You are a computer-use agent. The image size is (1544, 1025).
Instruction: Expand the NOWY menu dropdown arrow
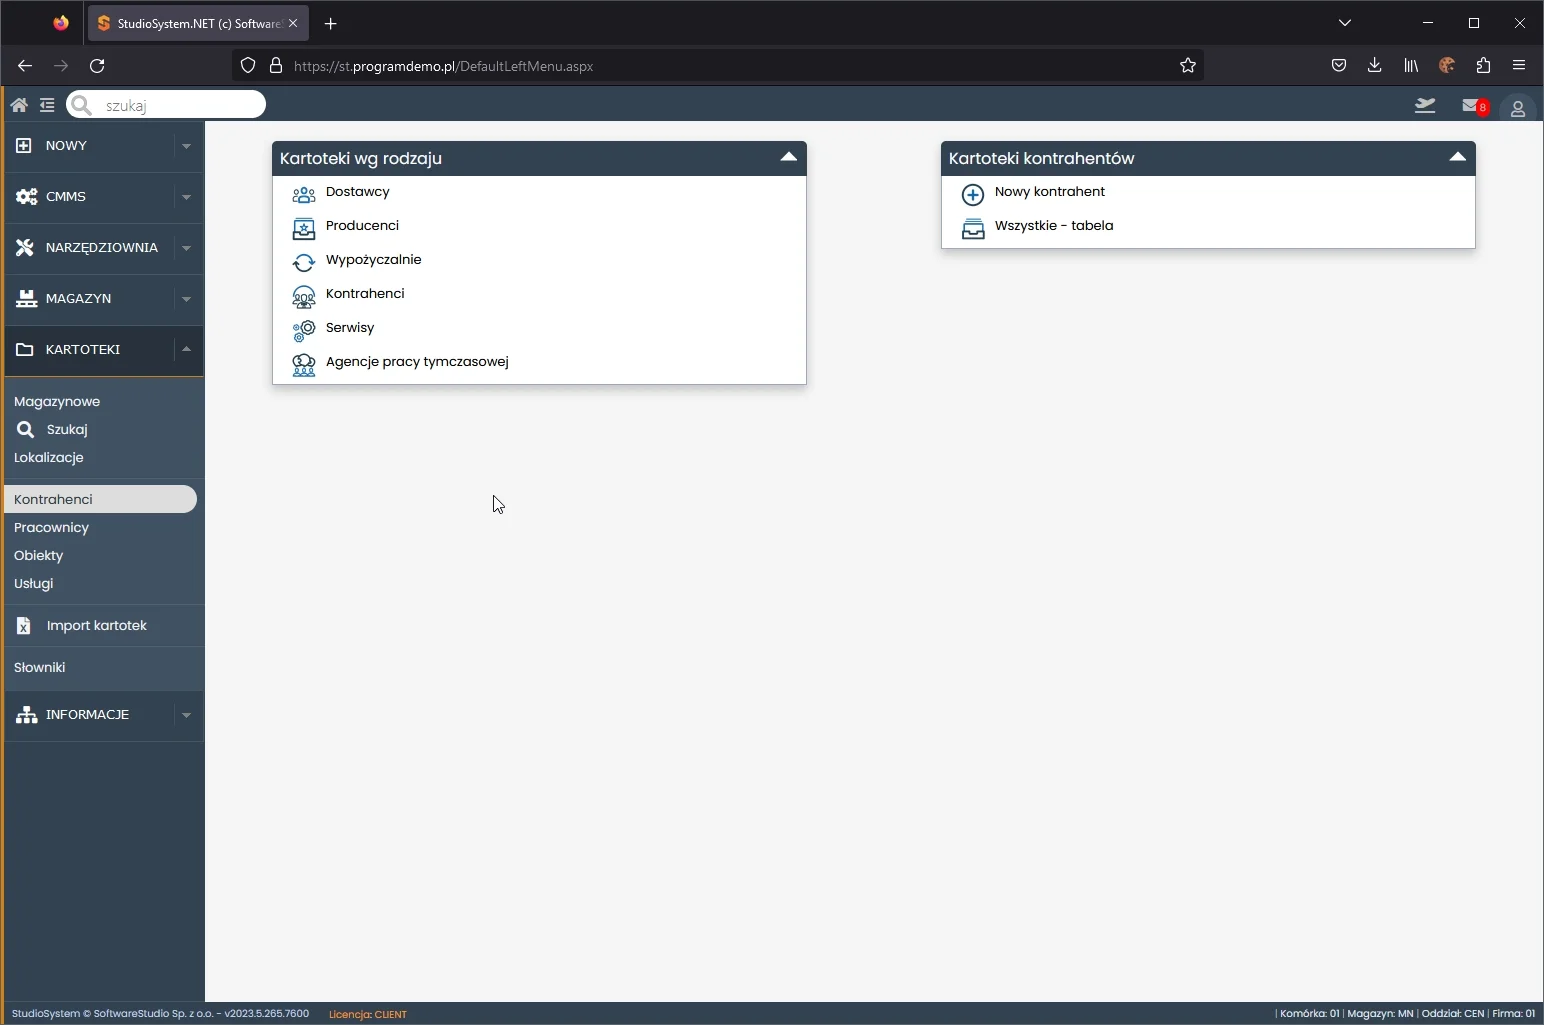coord(186,146)
